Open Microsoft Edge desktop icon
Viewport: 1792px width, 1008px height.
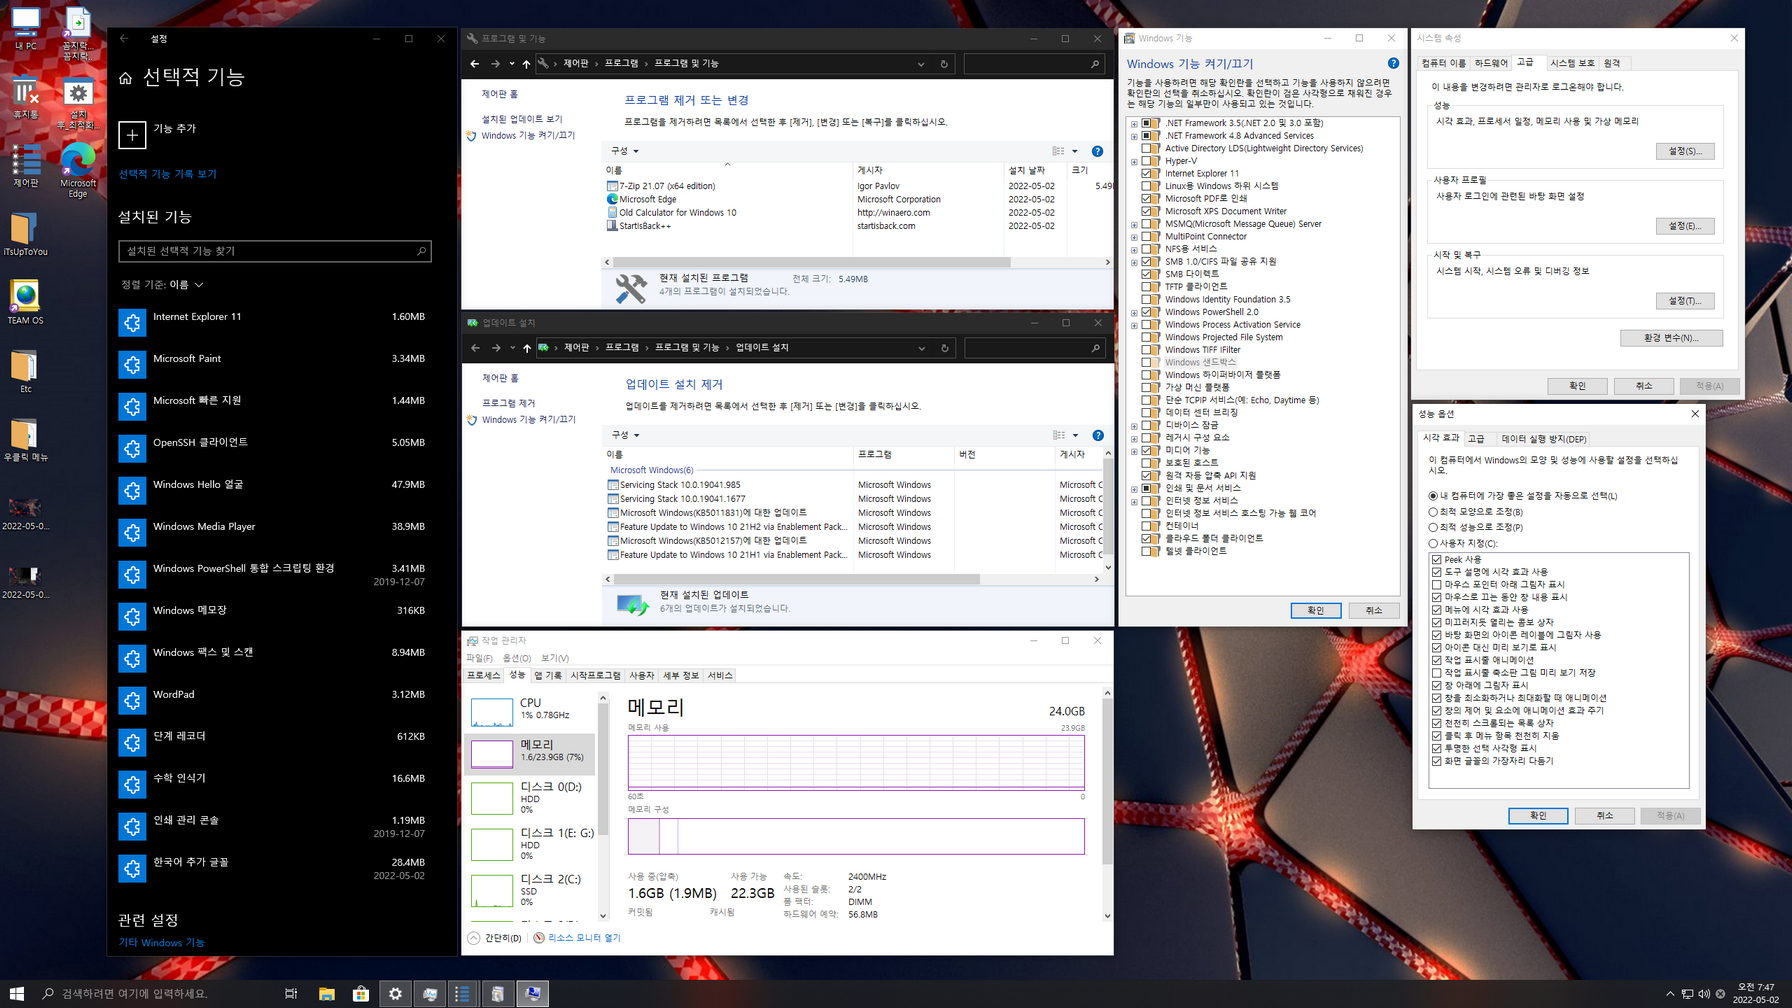pyautogui.click(x=78, y=170)
